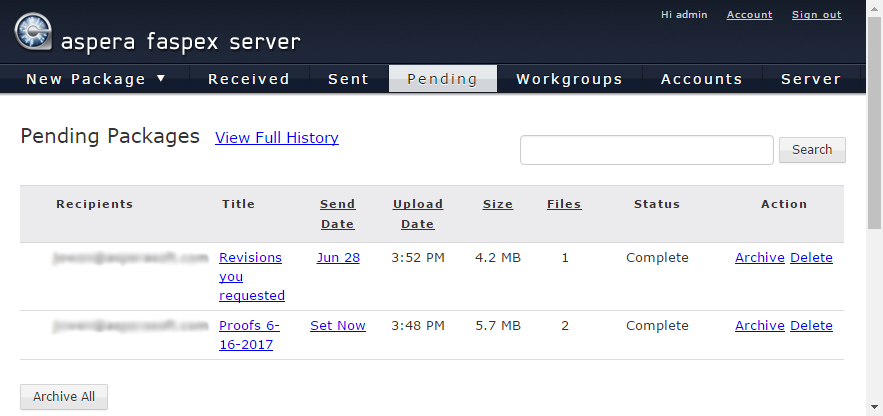Open the Accounts tab
This screenshot has width=883, height=416.
(x=701, y=79)
